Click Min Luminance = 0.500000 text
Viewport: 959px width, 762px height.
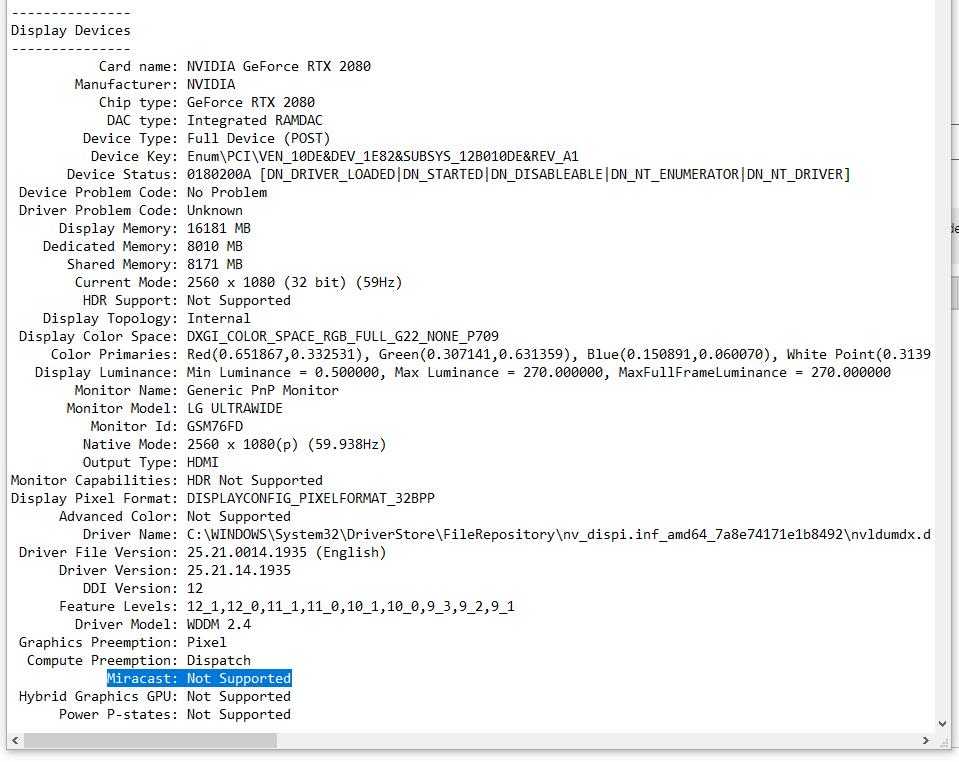[283, 372]
